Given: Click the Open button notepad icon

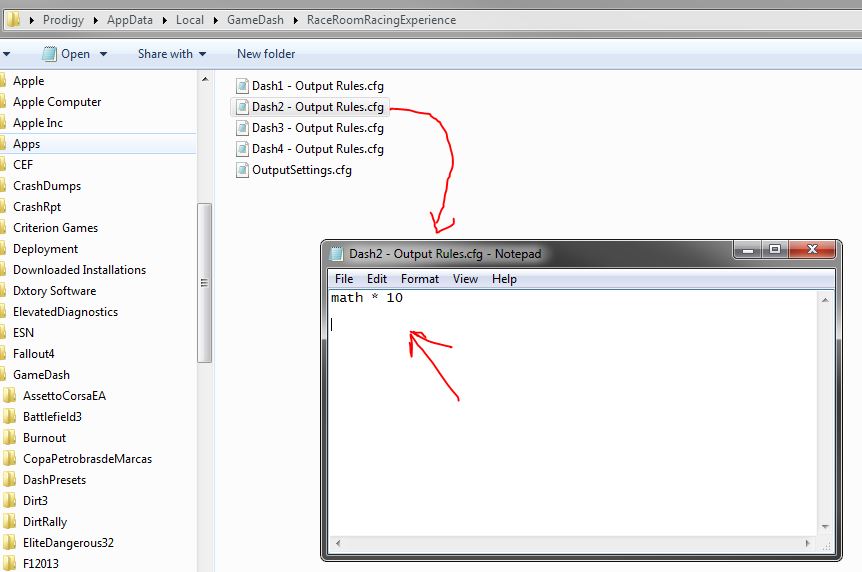Looking at the screenshot, I should tap(49, 54).
